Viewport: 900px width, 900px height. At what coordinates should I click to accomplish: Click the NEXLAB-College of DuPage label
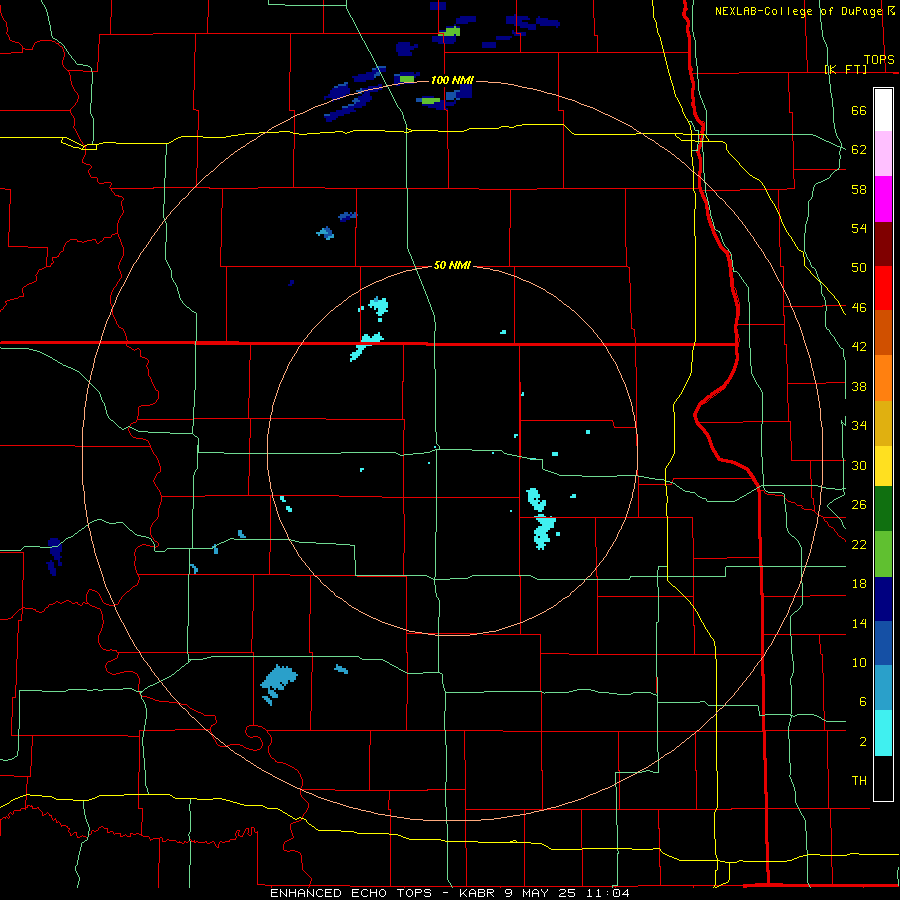click(x=800, y=11)
